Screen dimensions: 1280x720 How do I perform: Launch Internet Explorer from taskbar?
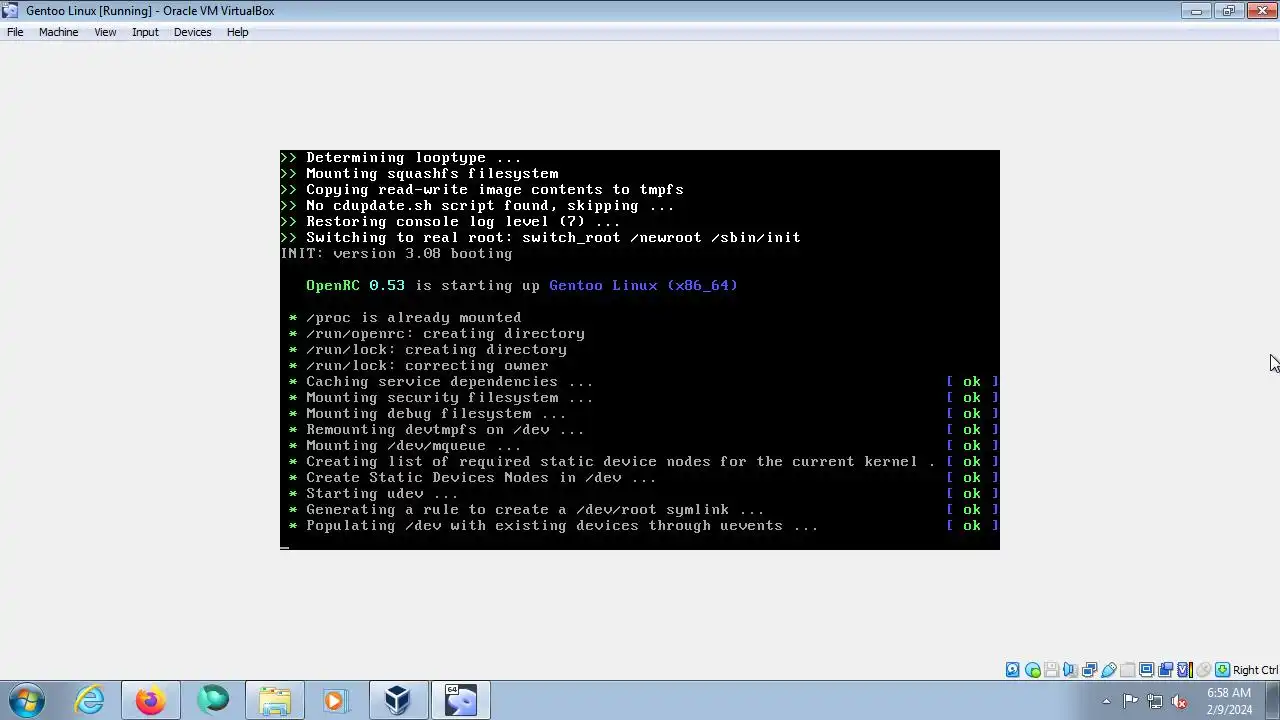[90, 700]
